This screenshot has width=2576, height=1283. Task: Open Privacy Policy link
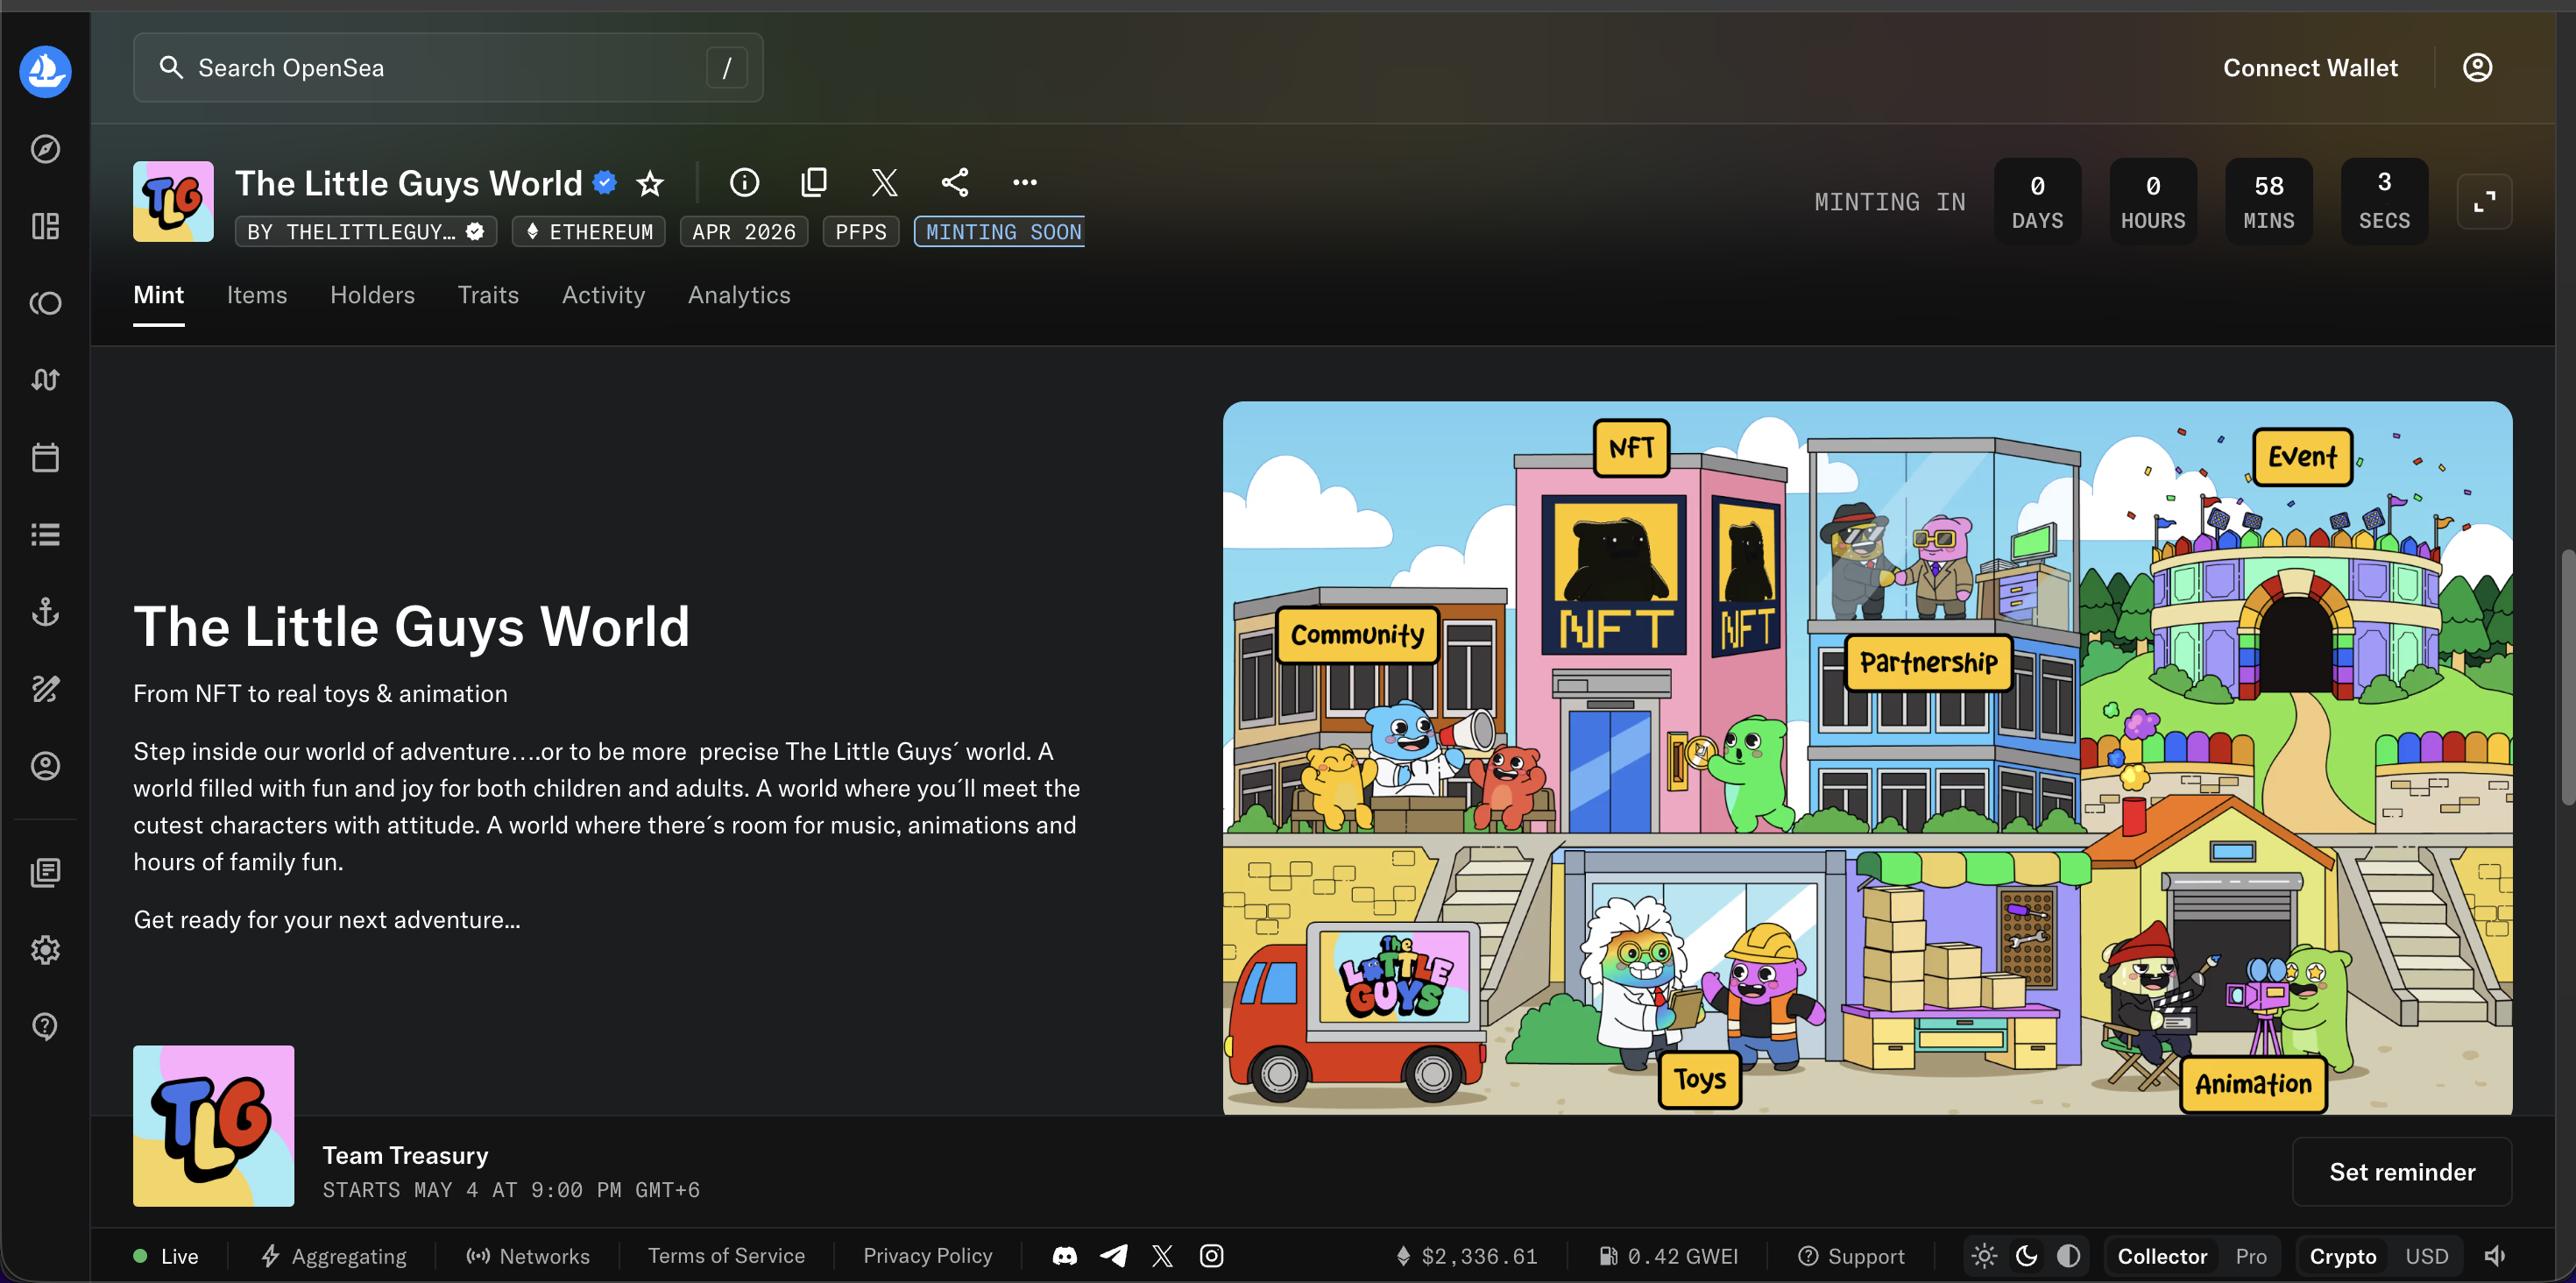tap(928, 1256)
